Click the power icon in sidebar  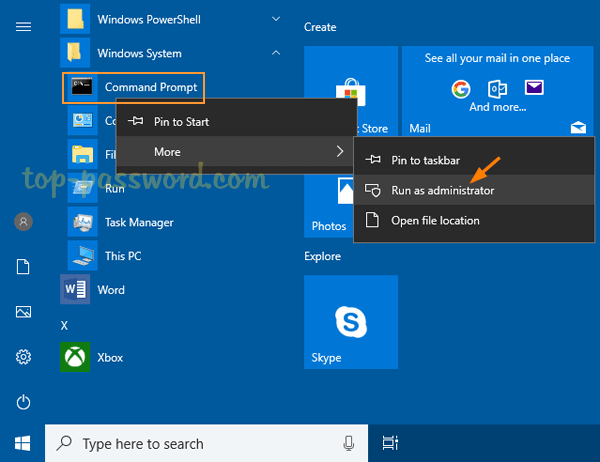[23, 402]
